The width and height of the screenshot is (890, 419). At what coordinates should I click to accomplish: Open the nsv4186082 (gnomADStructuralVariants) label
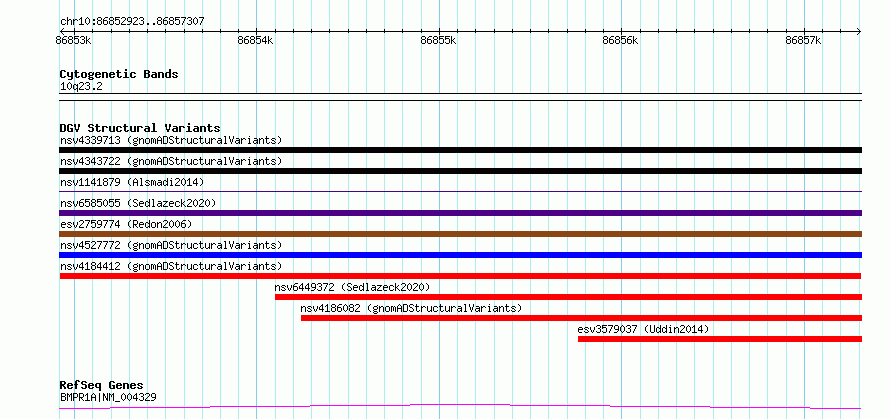pyautogui.click(x=411, y=308)
